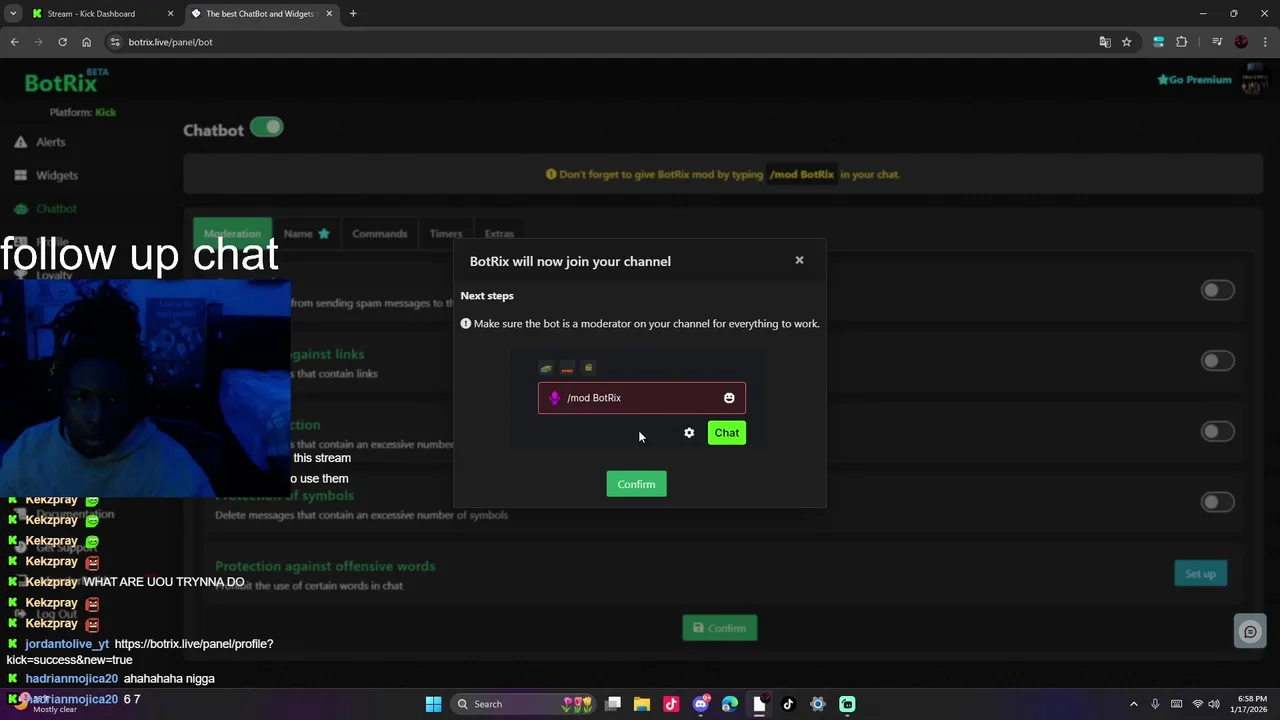Go to browser home page
The image size is (1280, 720).
tap(86, 42)
